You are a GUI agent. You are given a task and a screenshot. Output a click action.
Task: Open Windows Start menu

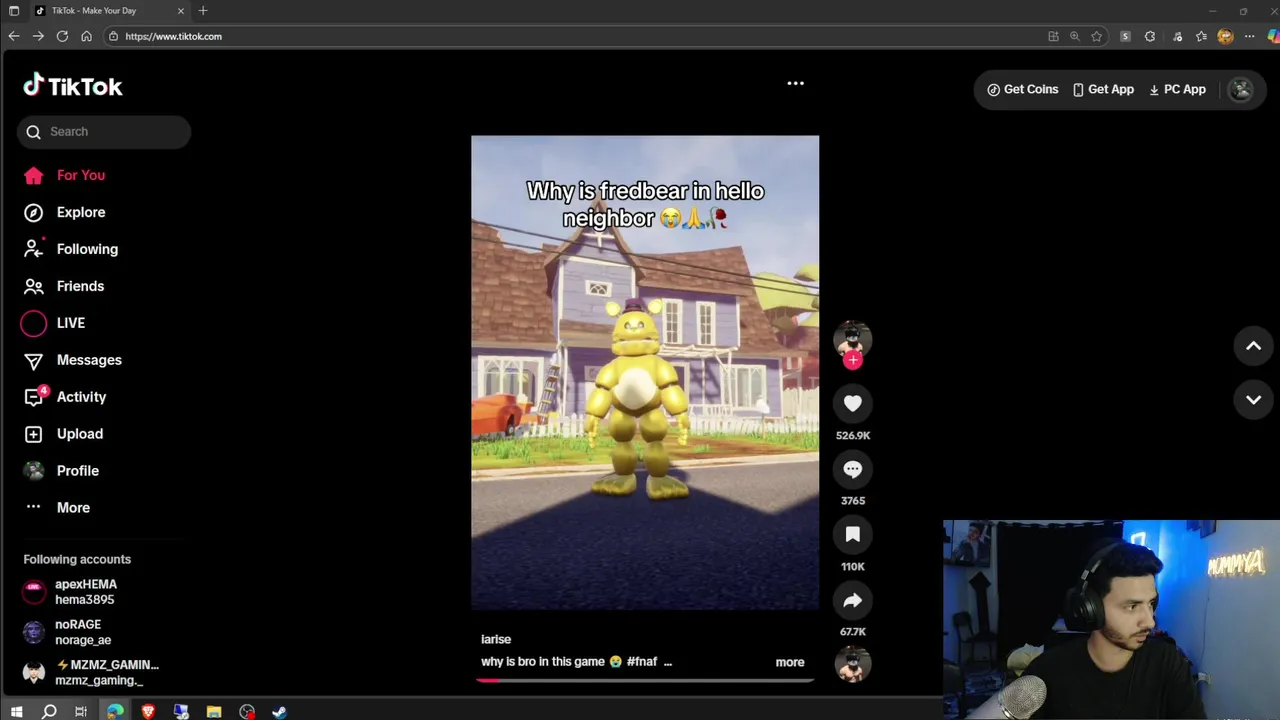click(x=16, y=712)
